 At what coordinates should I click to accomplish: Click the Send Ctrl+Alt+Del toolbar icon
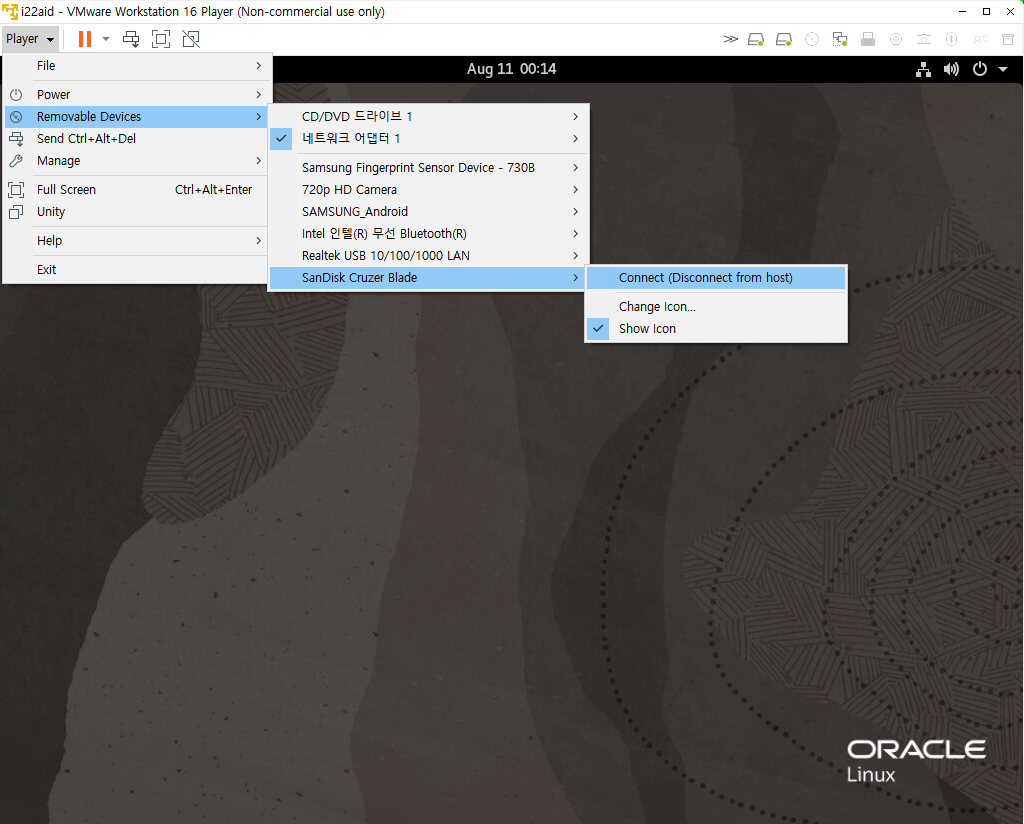131,39
